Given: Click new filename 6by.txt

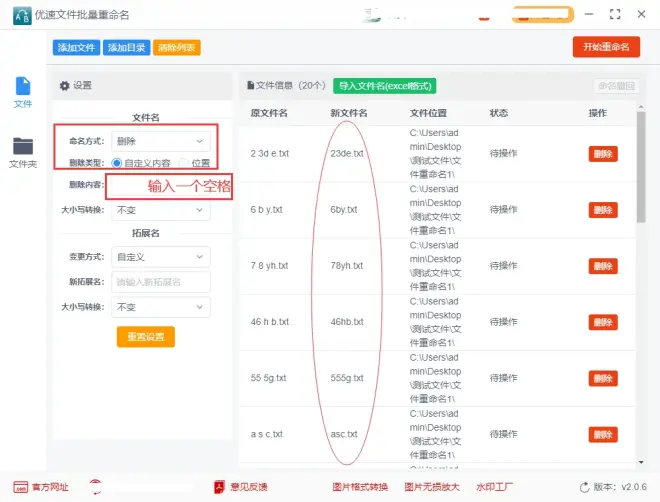Looking at the screenshot, I should tap(344, 210).
